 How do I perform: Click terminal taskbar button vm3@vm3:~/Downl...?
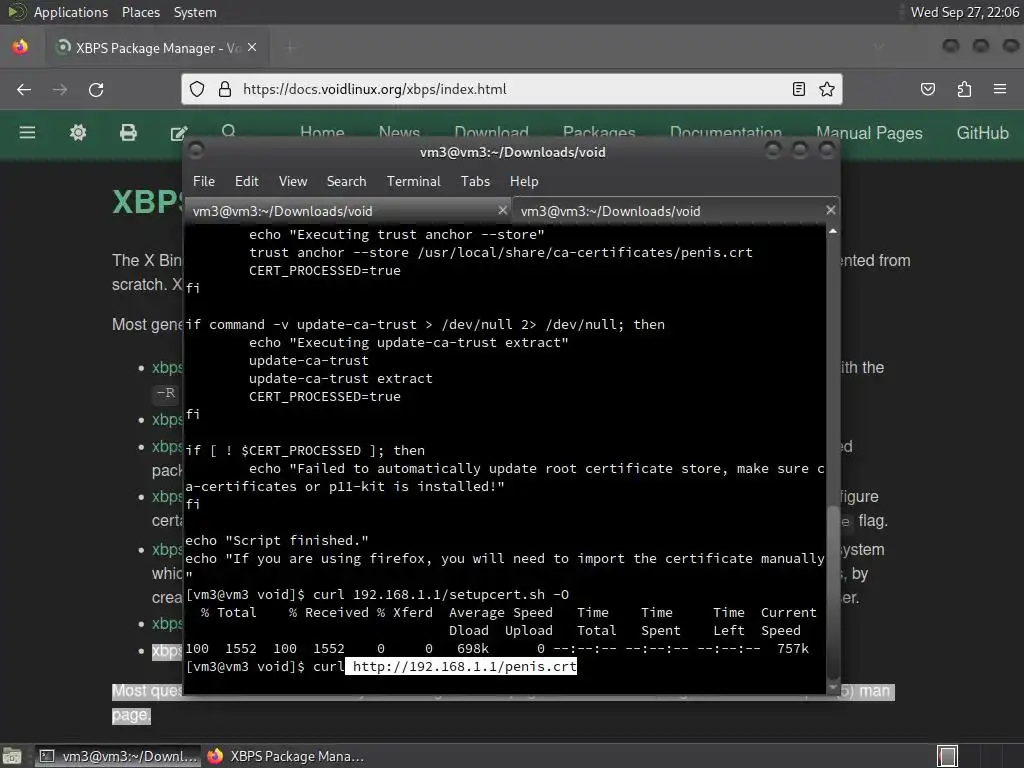pos(118,756)
